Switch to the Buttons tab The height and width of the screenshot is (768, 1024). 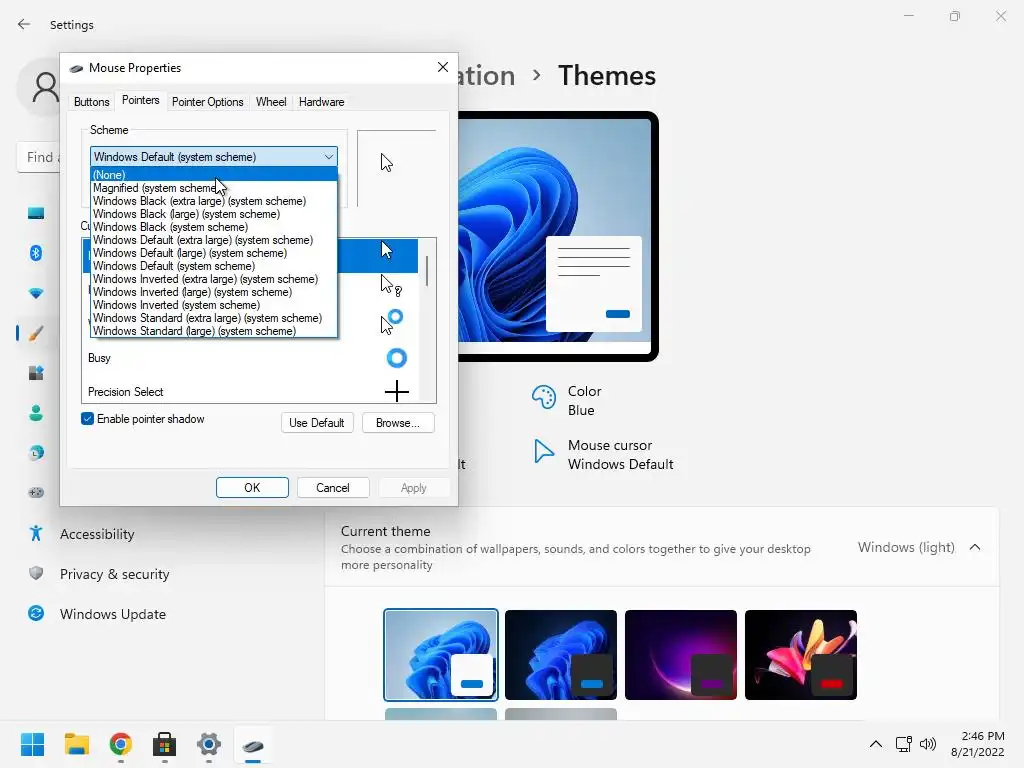91,102
